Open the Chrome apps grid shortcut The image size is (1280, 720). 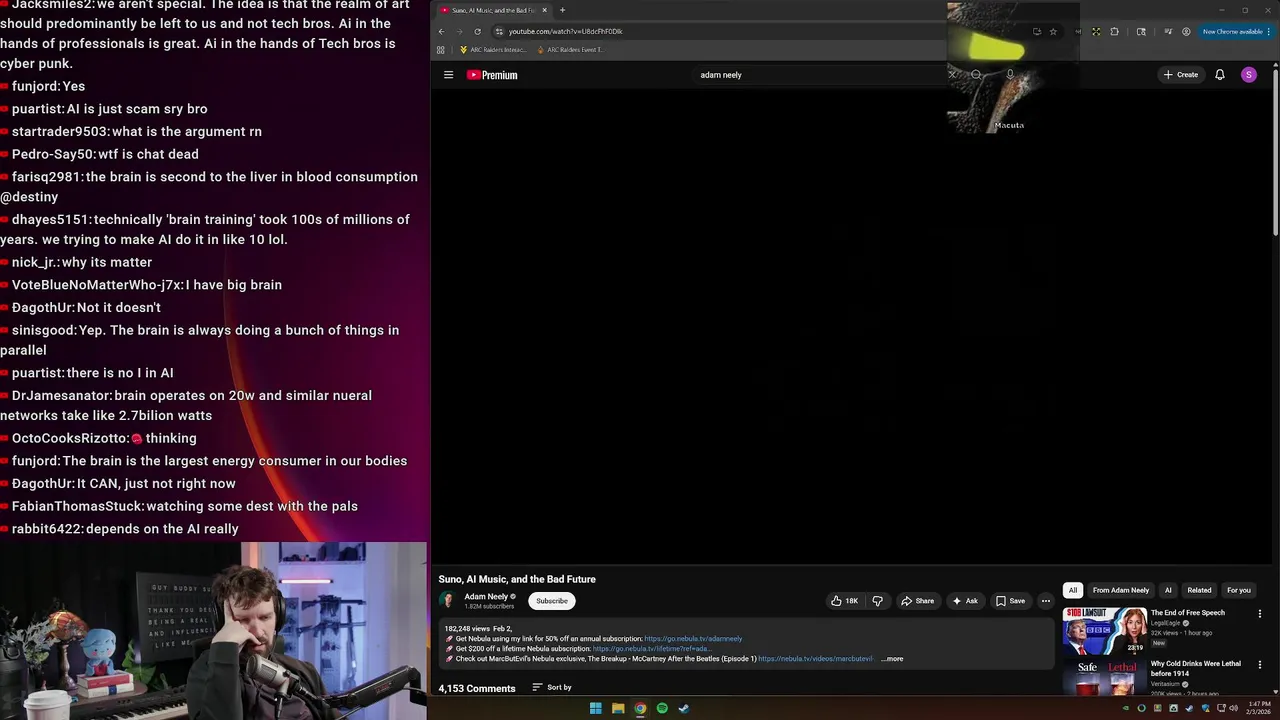coord(440,50)
